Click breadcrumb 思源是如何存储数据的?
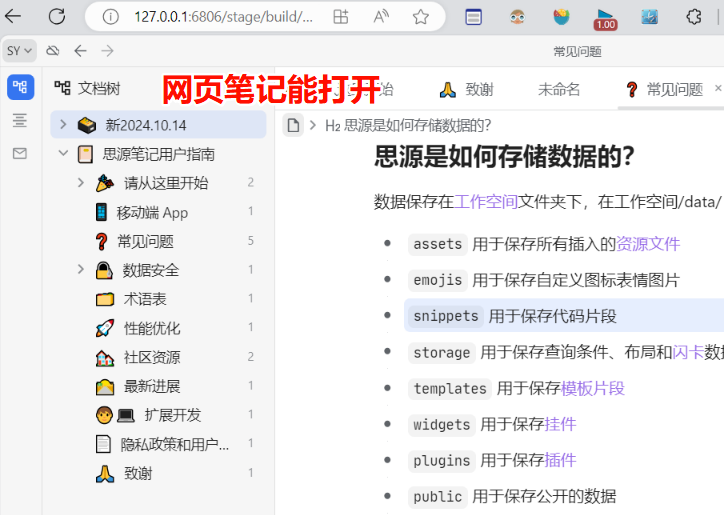This screenshot has height=515, width=724. point(408,125)
